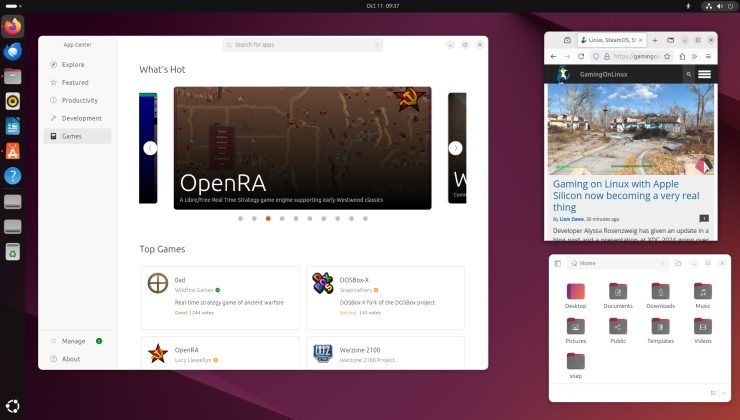740x420 pixels.
Task: Select the Linux, SteamOS browser tab
Action: (x=612, y=40)
